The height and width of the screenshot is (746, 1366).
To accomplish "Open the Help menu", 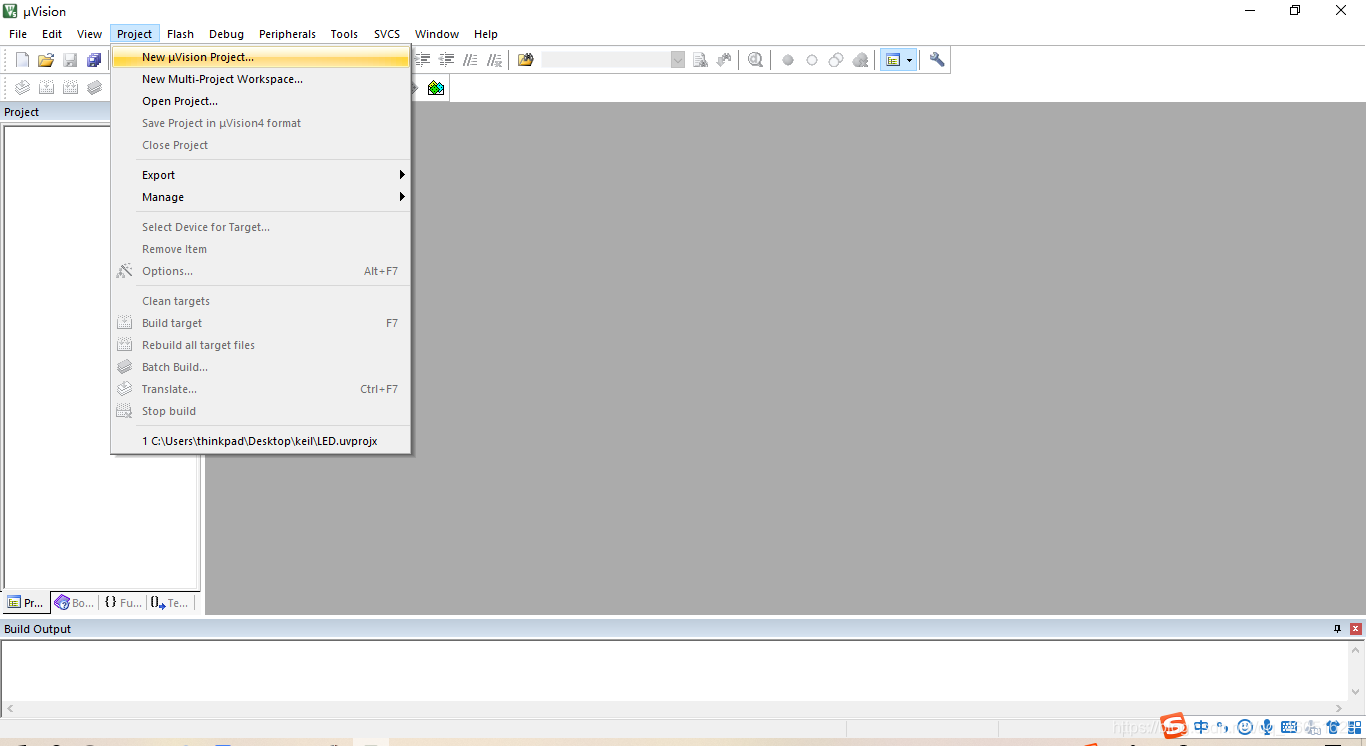I will [486, 34].
